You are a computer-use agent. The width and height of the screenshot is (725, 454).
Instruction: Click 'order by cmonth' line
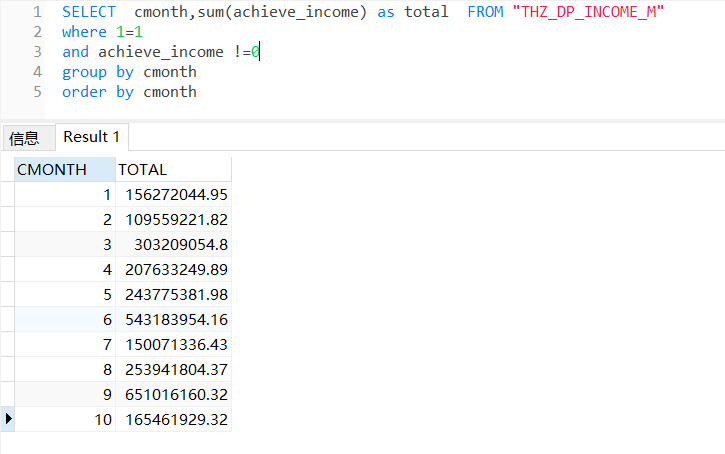(x=129, y=92)
